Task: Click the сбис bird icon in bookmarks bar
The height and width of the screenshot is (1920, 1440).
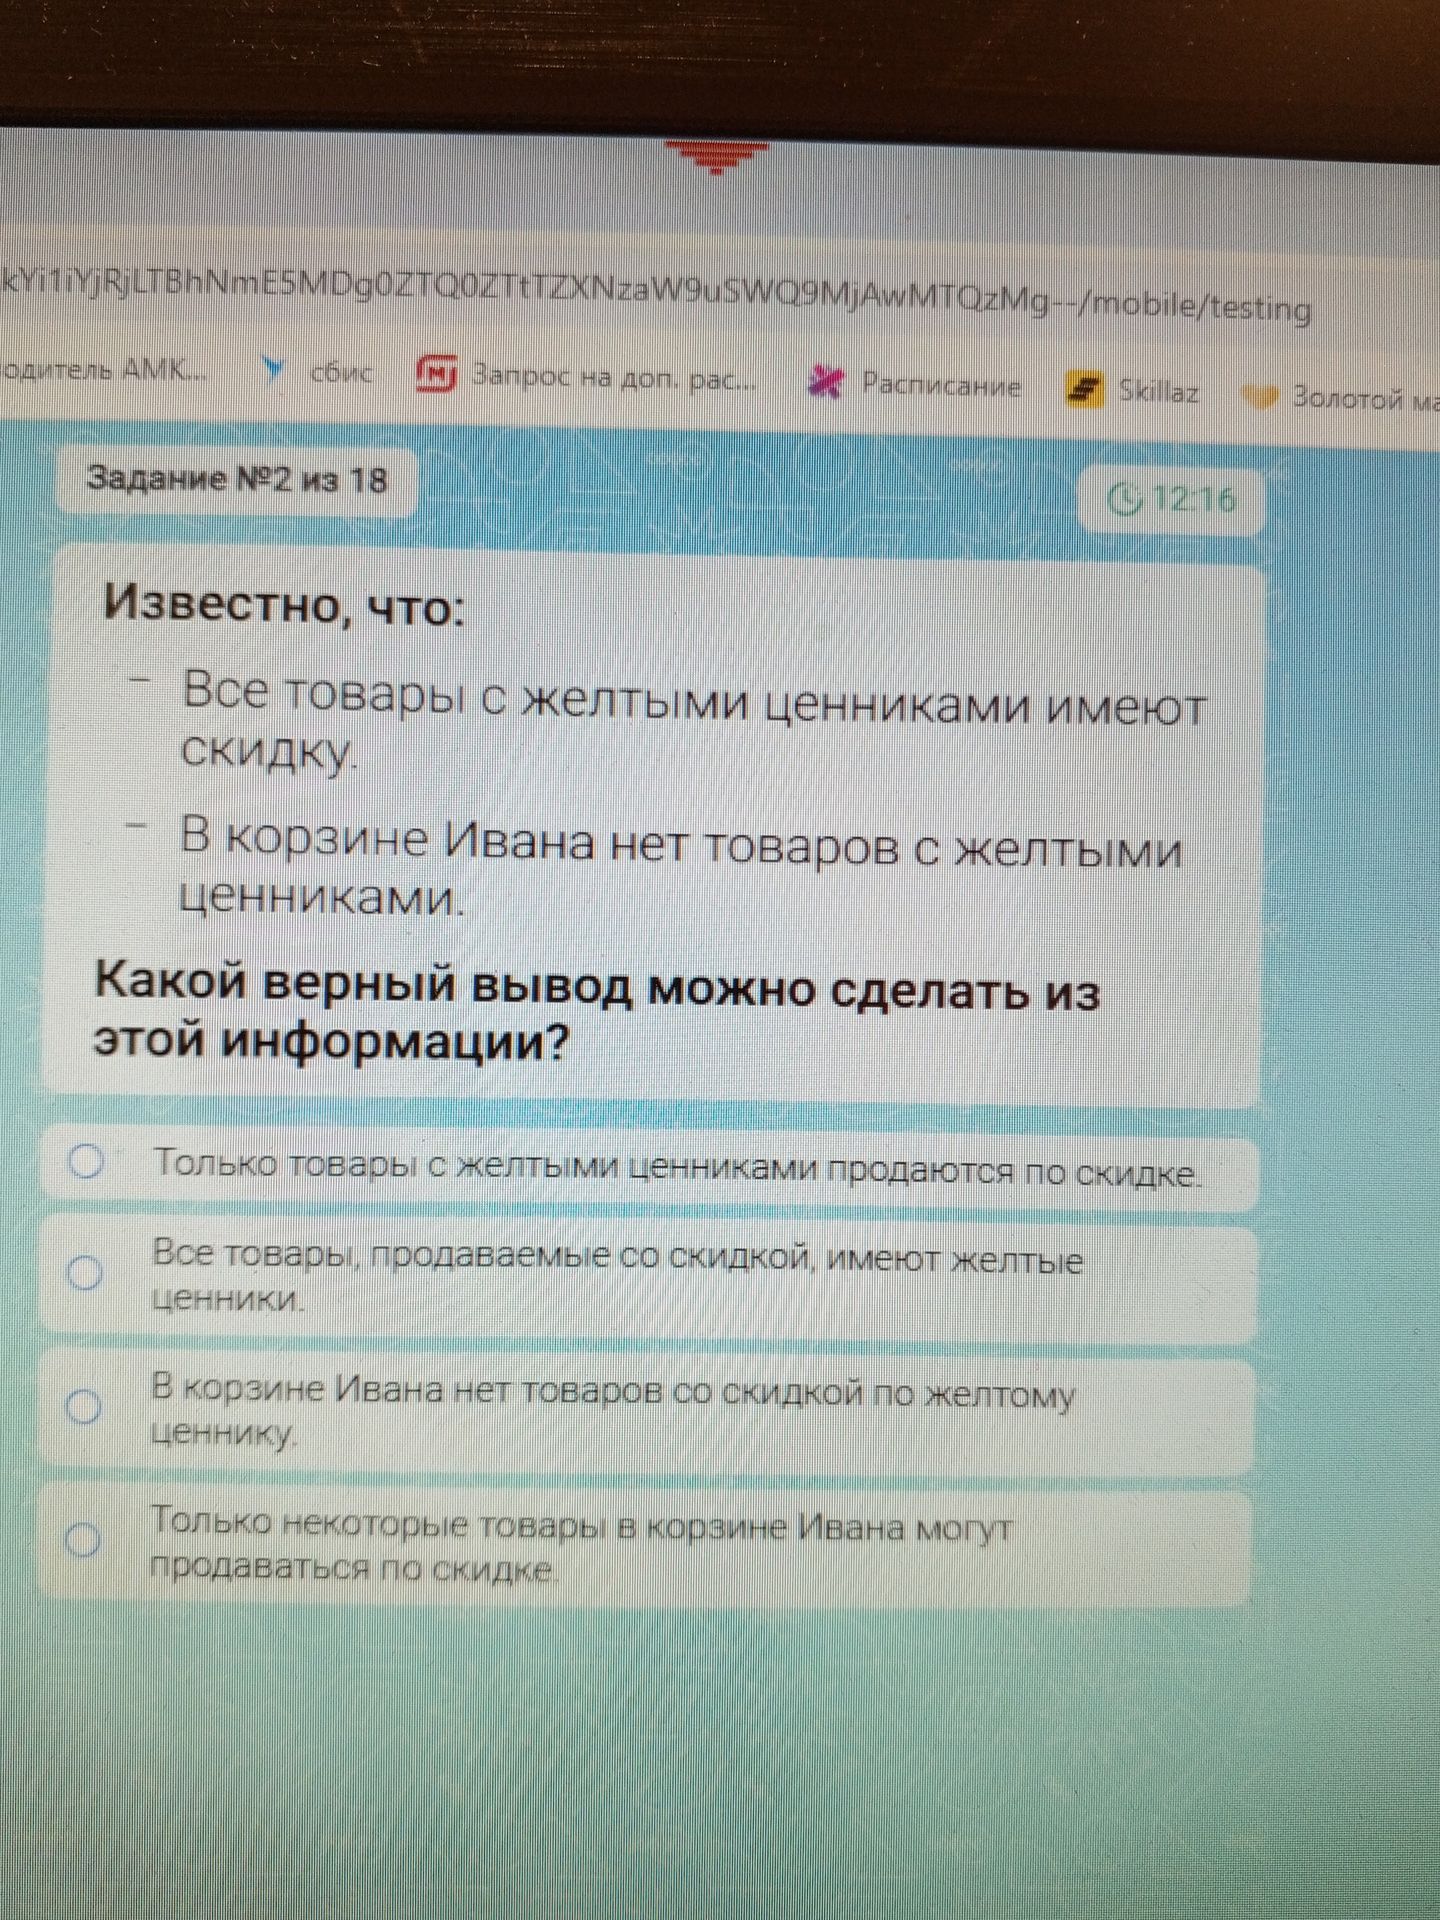Action: [271, 372]
